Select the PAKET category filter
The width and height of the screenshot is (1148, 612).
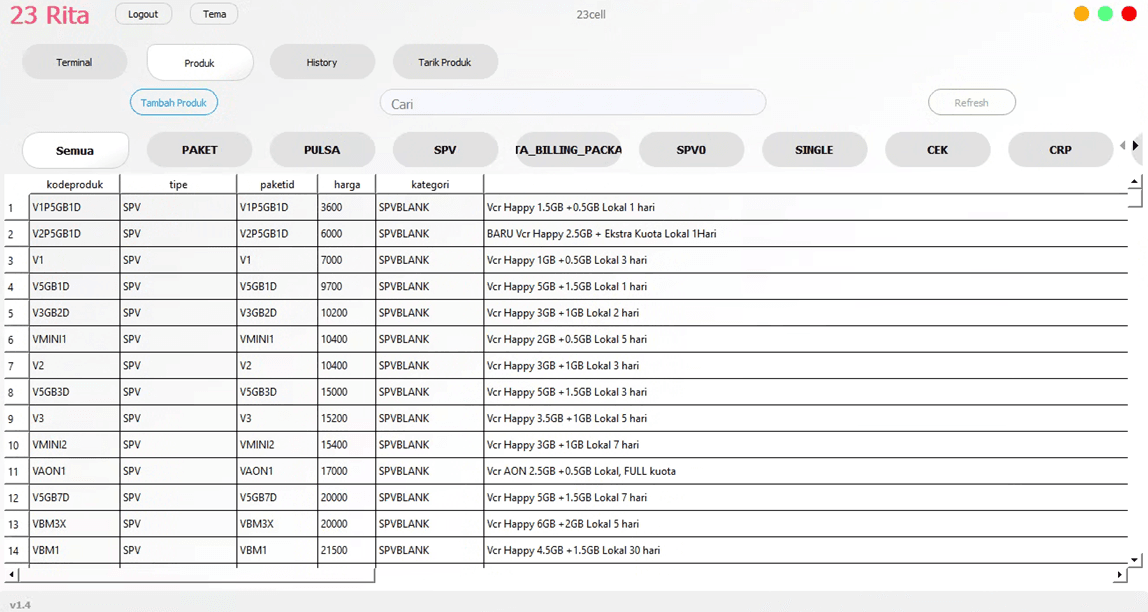click(x=199, y=150)
